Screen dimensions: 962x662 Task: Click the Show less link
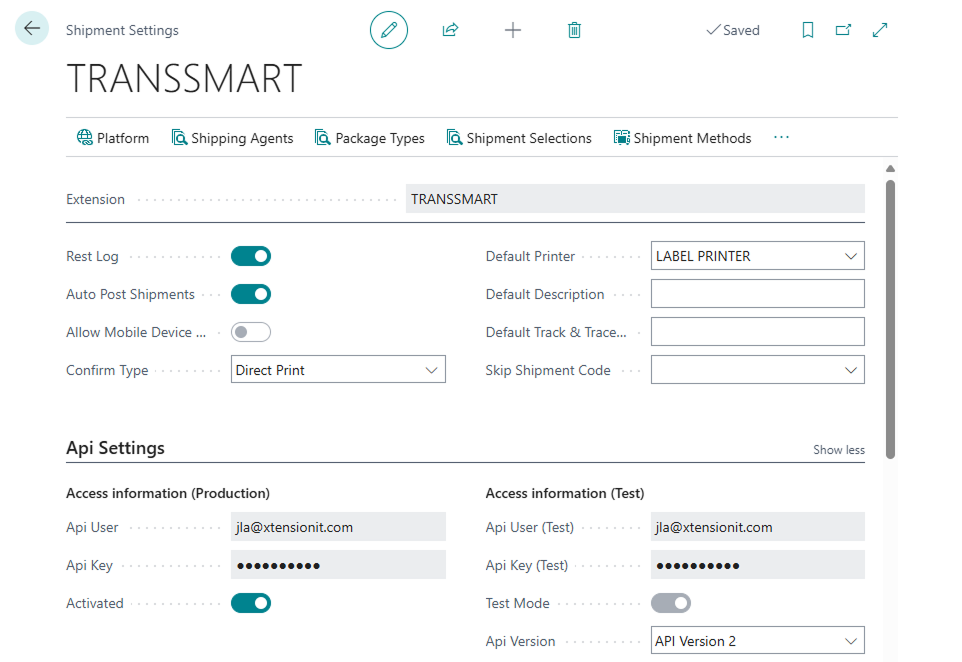[x=838, y=450]
